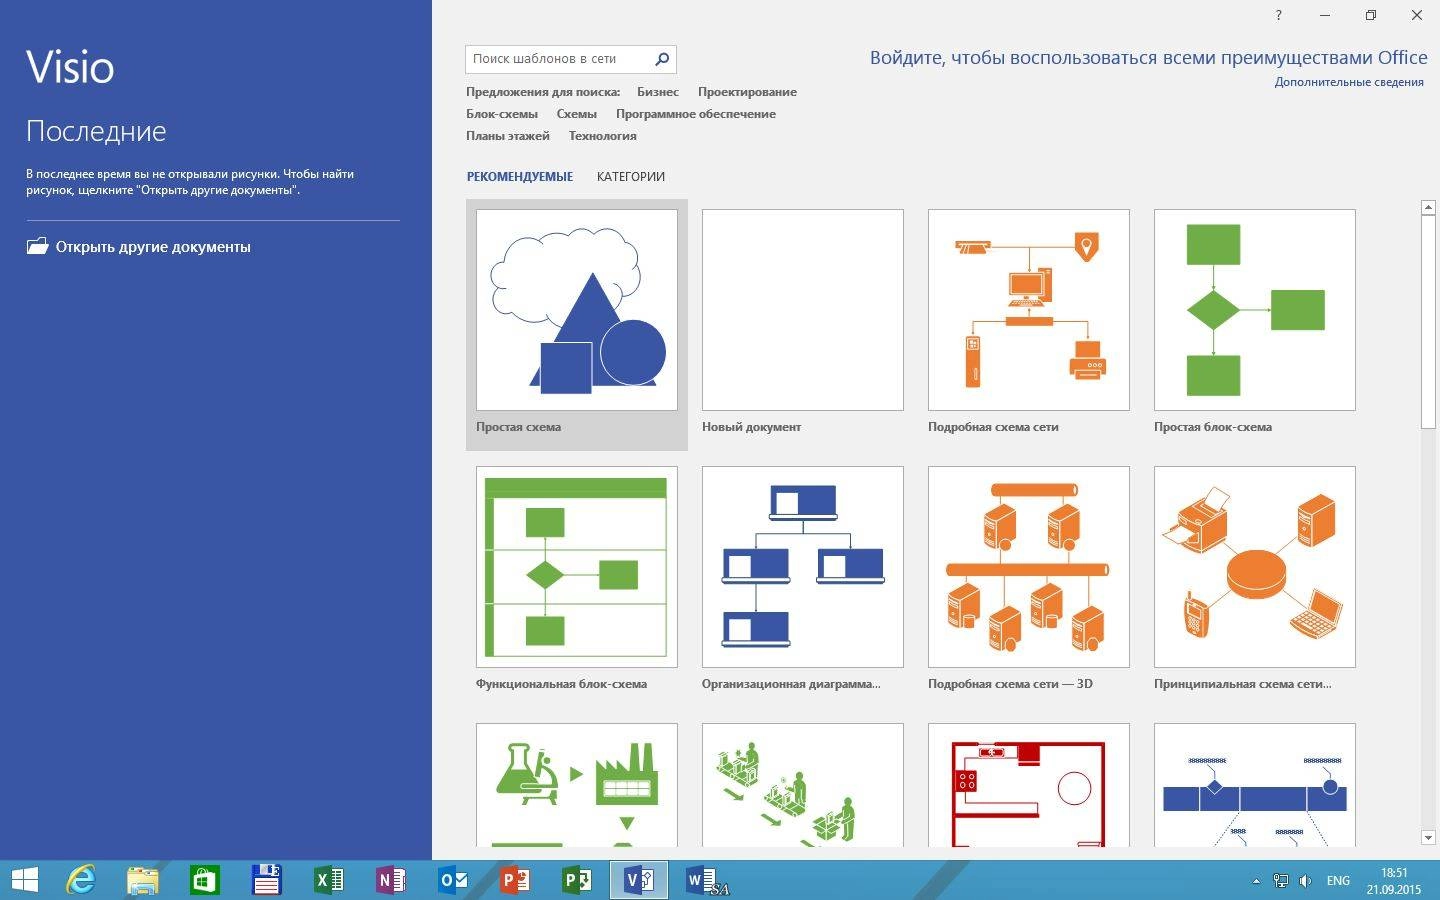Switch the ENG input language indicator
The width and height of the screenshot is (1440, 900).
click(1338, 881)
